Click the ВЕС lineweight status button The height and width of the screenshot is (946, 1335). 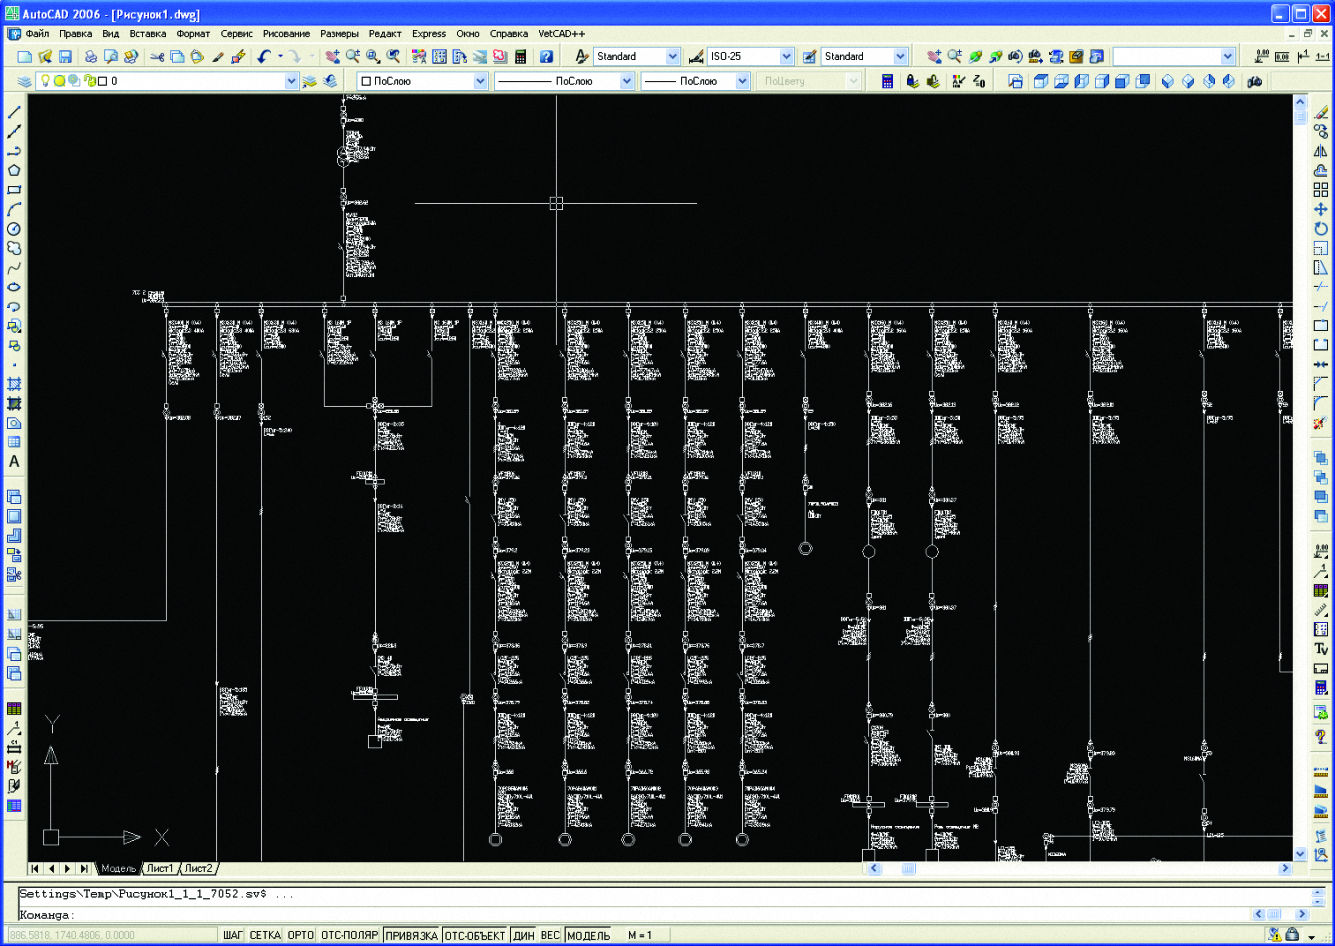point(550,935)
